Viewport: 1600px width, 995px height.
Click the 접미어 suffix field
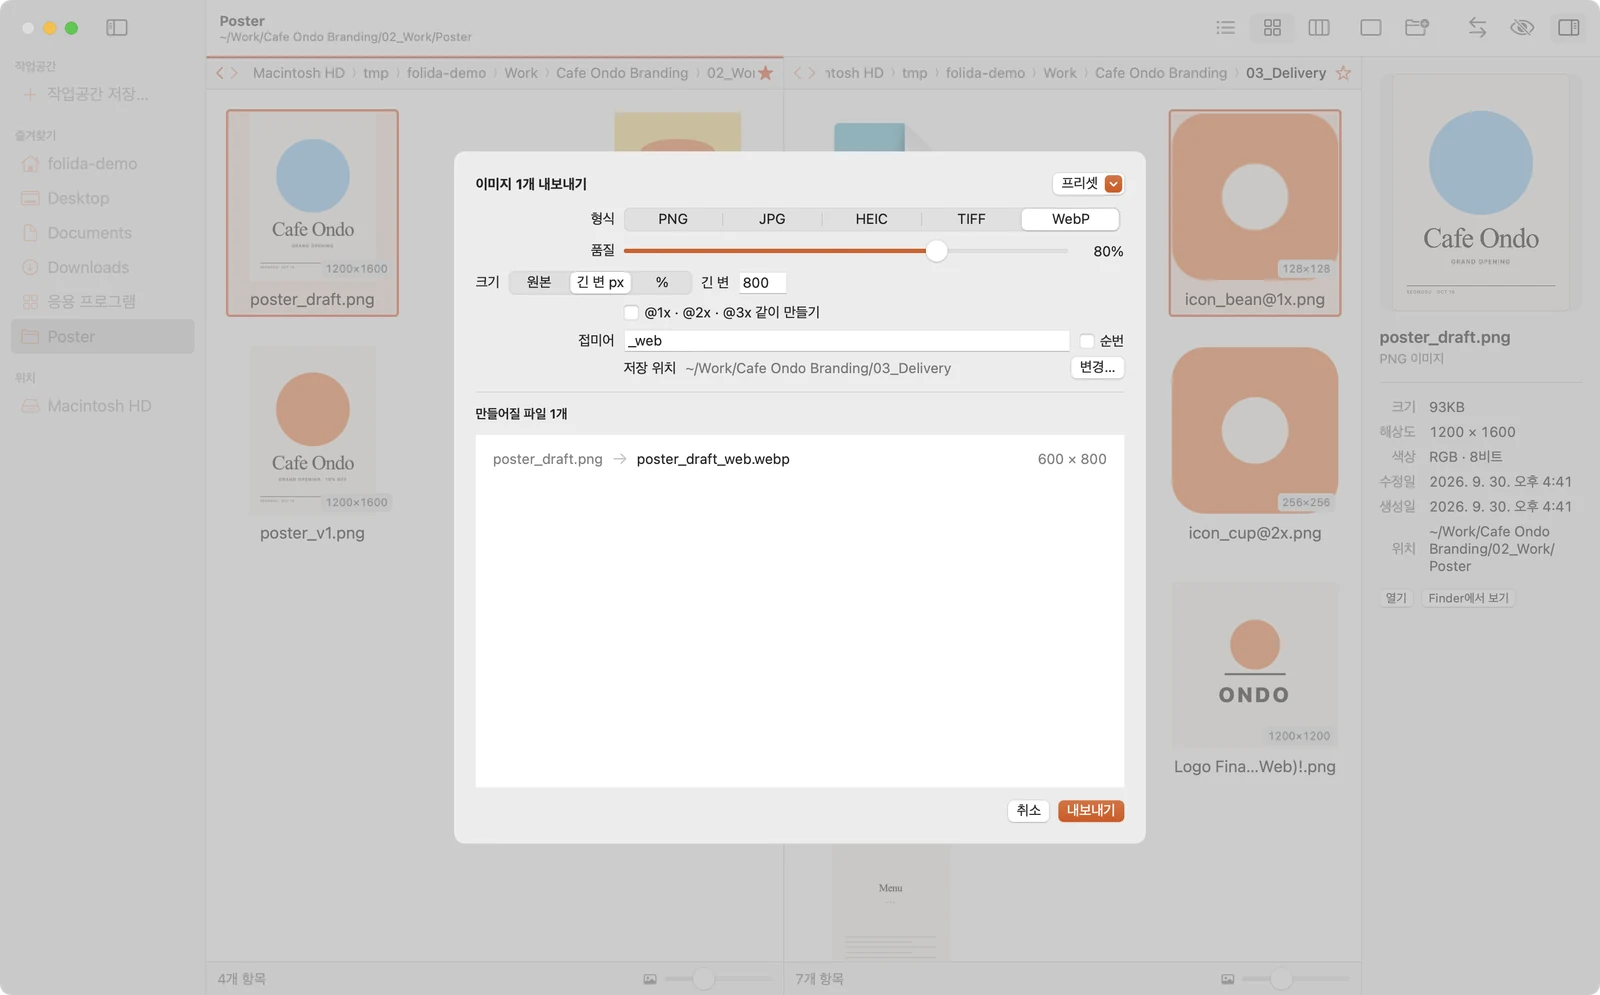[x=847, y=341]
